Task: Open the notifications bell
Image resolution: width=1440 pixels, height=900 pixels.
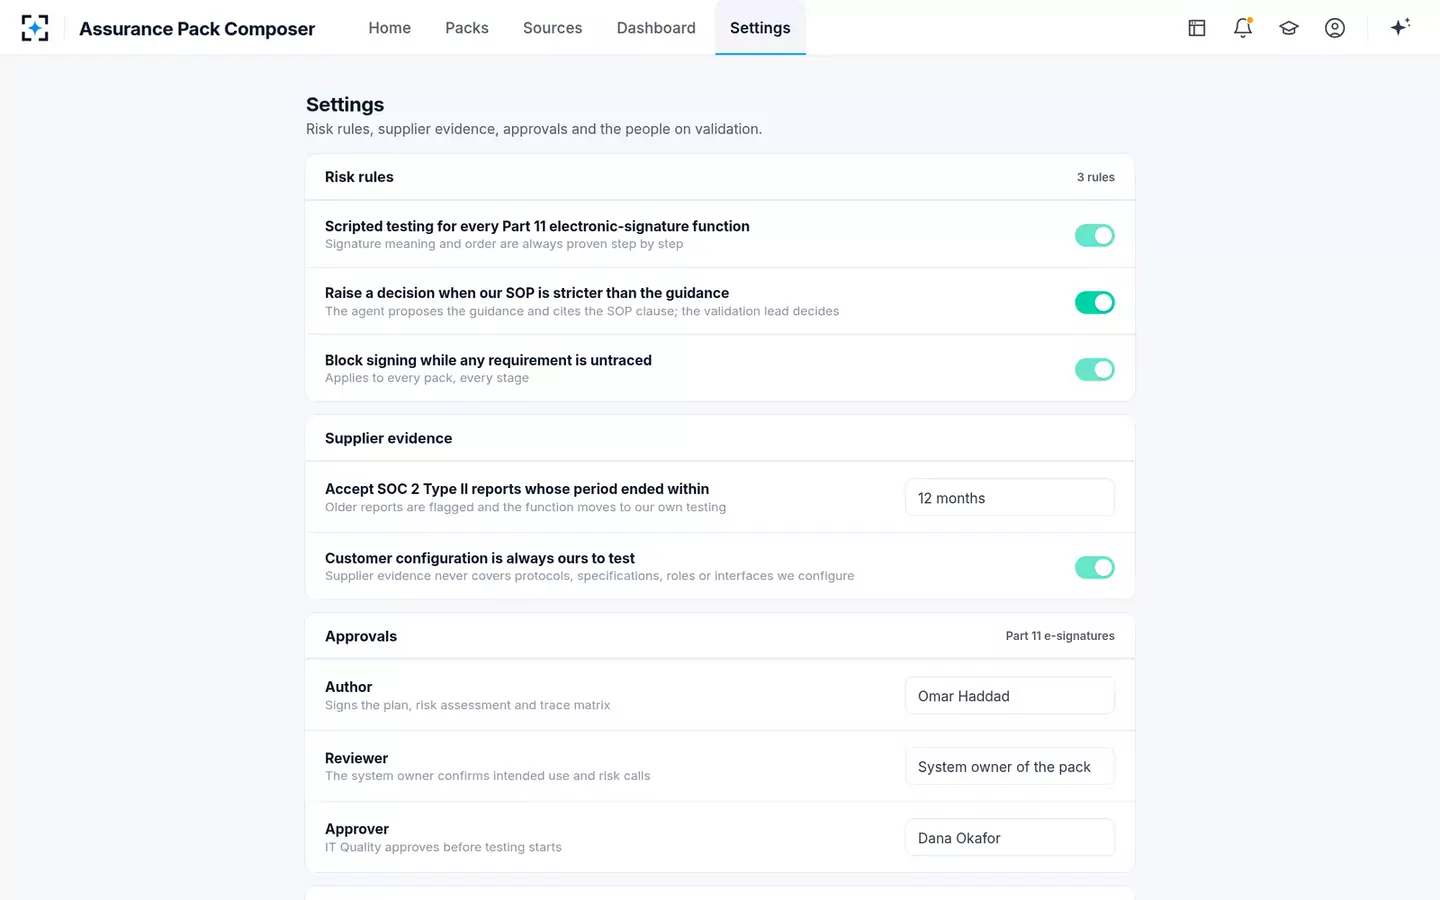Action: click(x=1243, y=28)
